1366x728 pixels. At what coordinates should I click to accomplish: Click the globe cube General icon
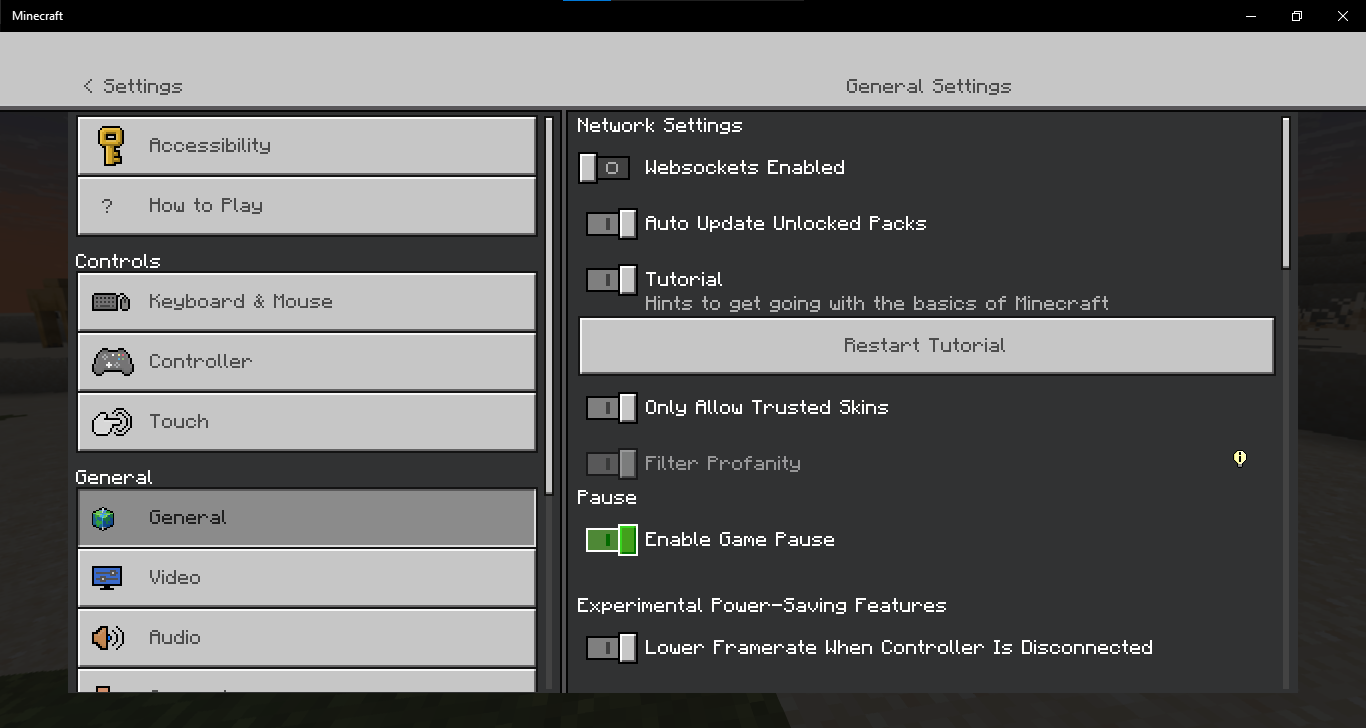[104, 518]
